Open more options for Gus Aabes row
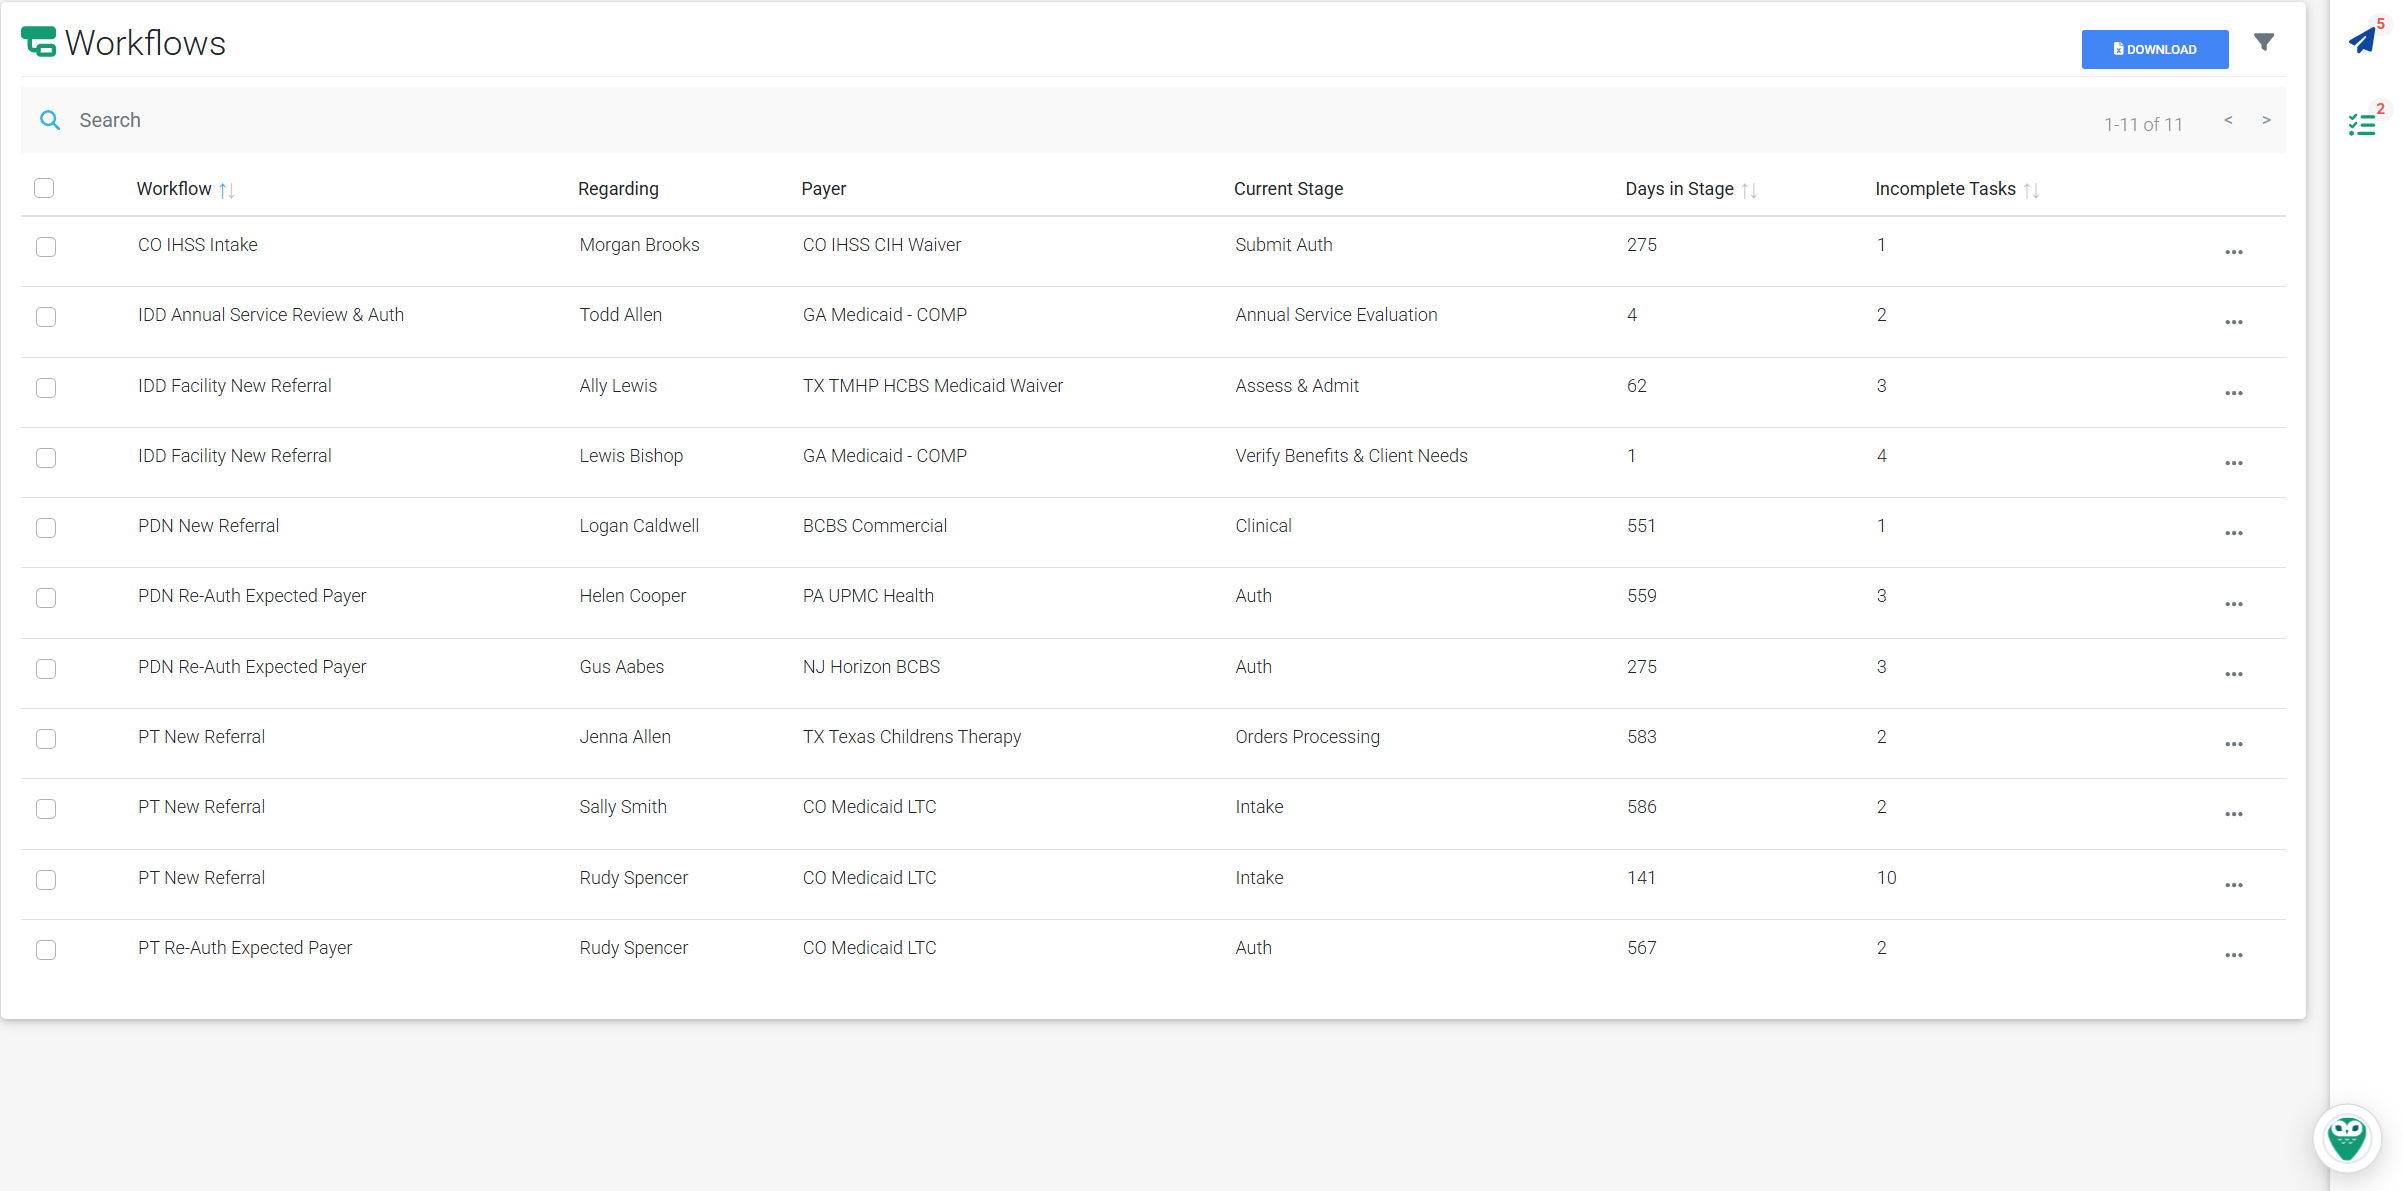The image size is (2403, 1191). click(x=2234, y=674)
